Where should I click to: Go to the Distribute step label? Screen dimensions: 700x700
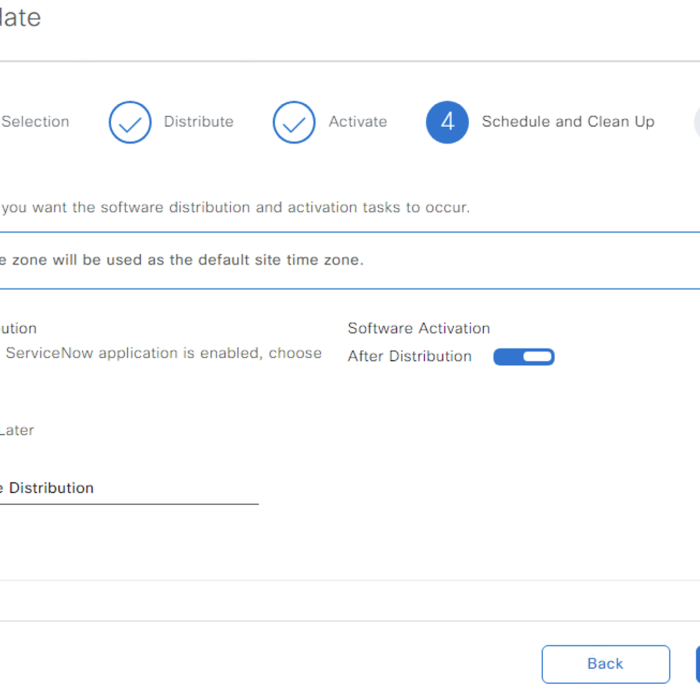point(199,121)
